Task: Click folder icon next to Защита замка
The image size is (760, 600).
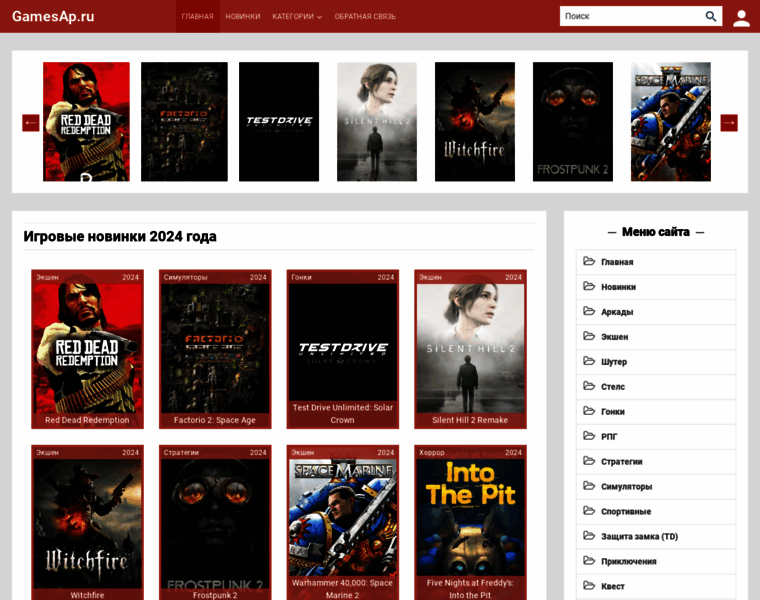Action: [x=589, y=536]
